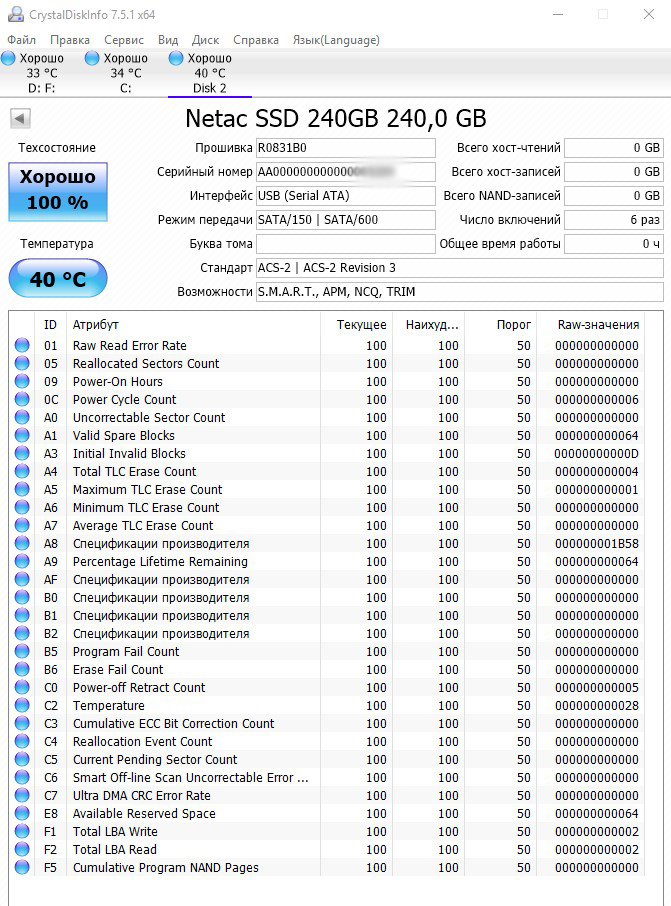671x906 pixels.
Task: Click status icon for Initial Invalid Blocks
Action: 22,454
